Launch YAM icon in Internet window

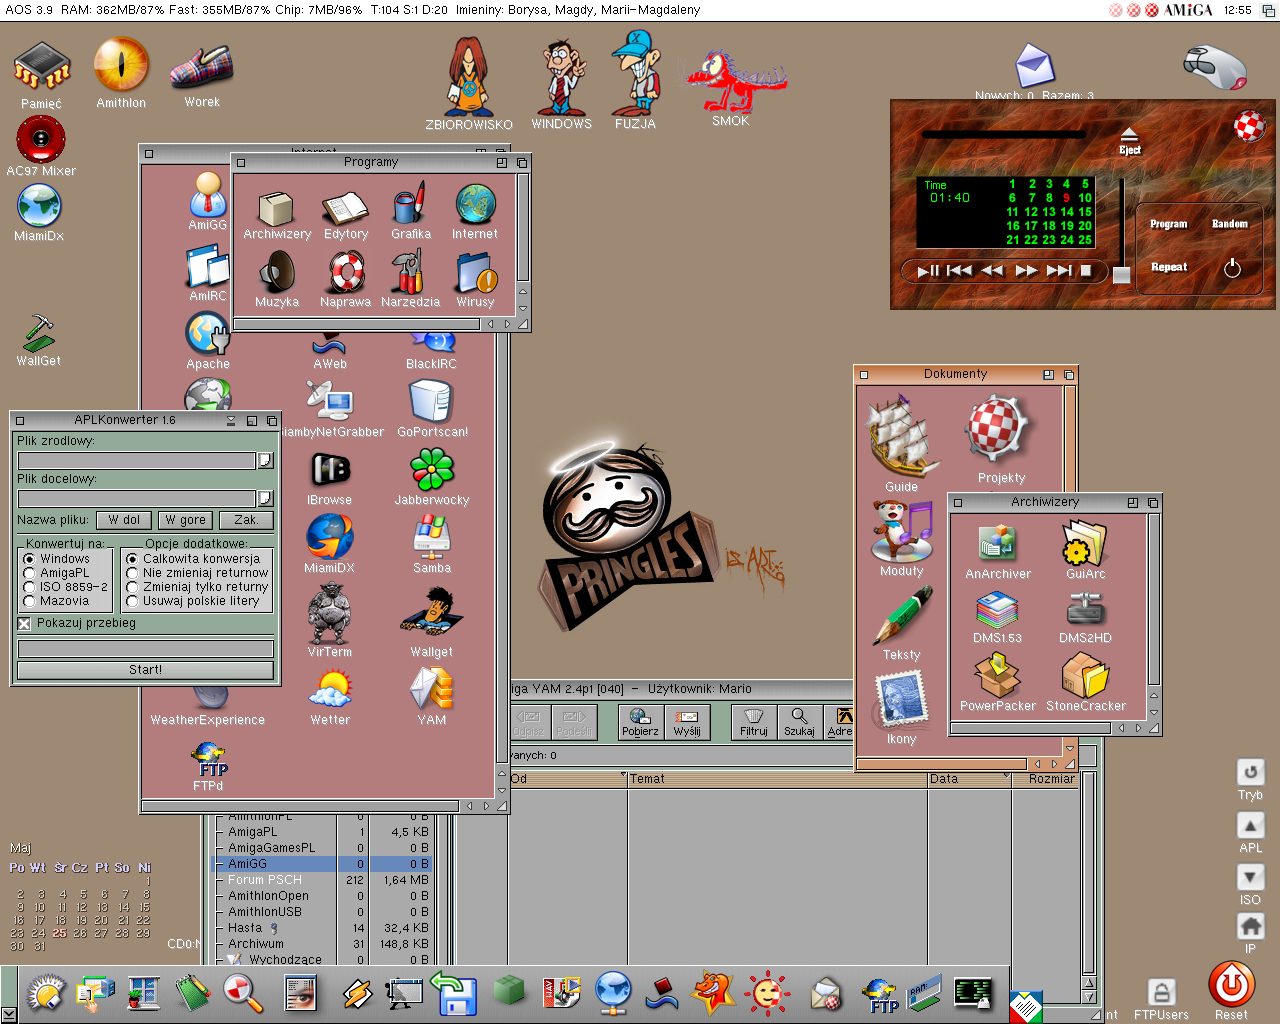(432, 689)
